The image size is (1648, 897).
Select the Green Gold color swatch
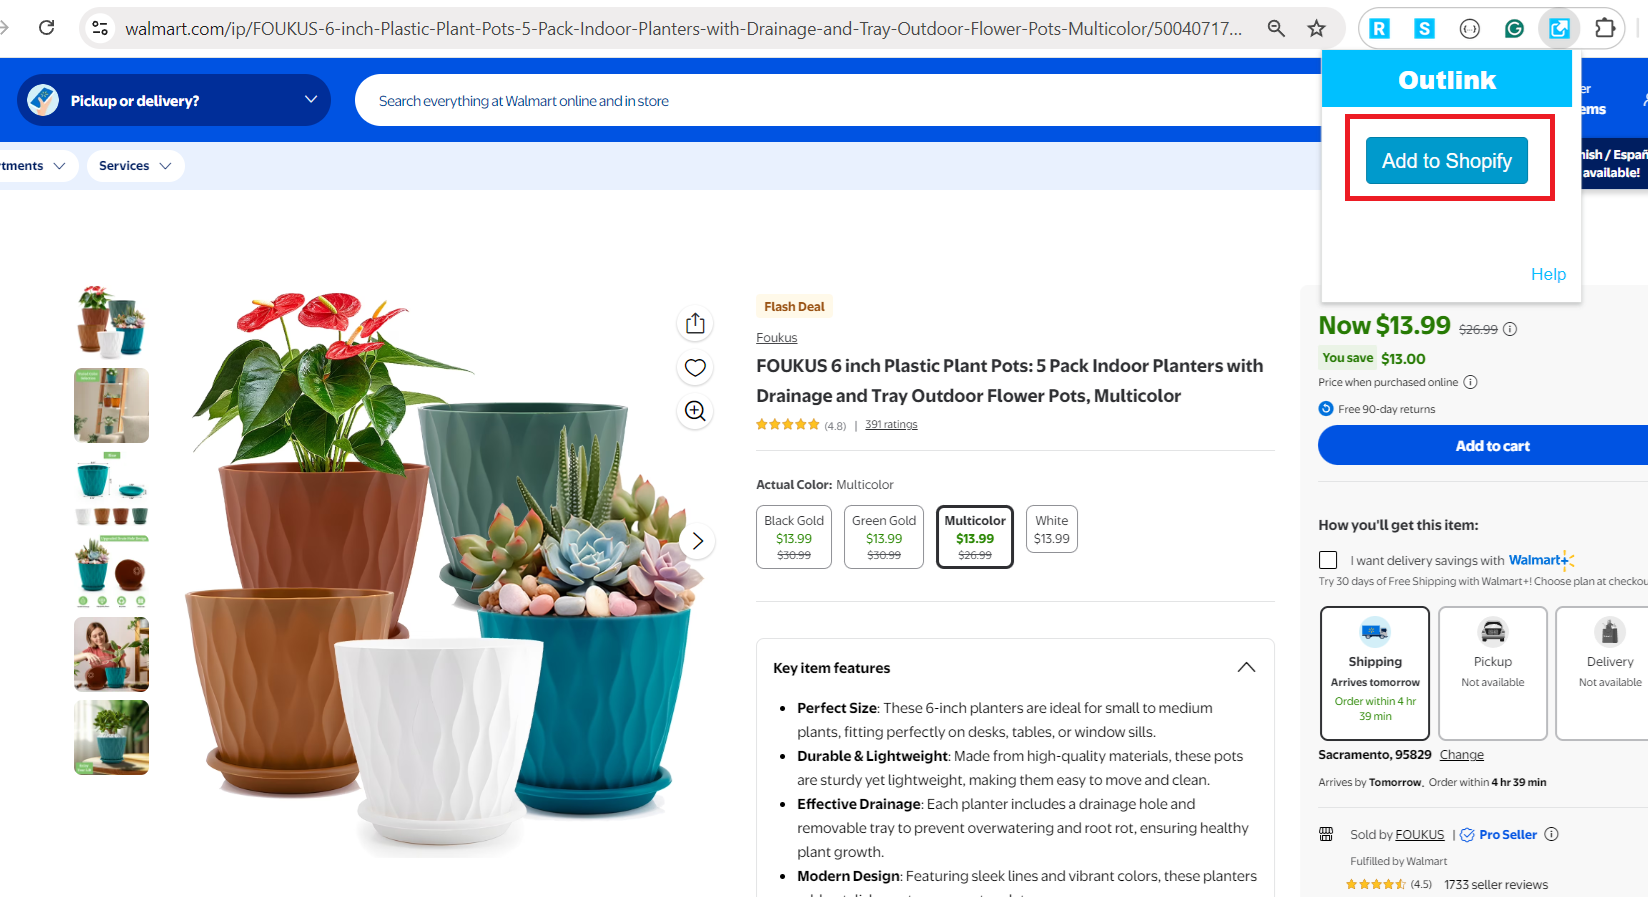884,537
